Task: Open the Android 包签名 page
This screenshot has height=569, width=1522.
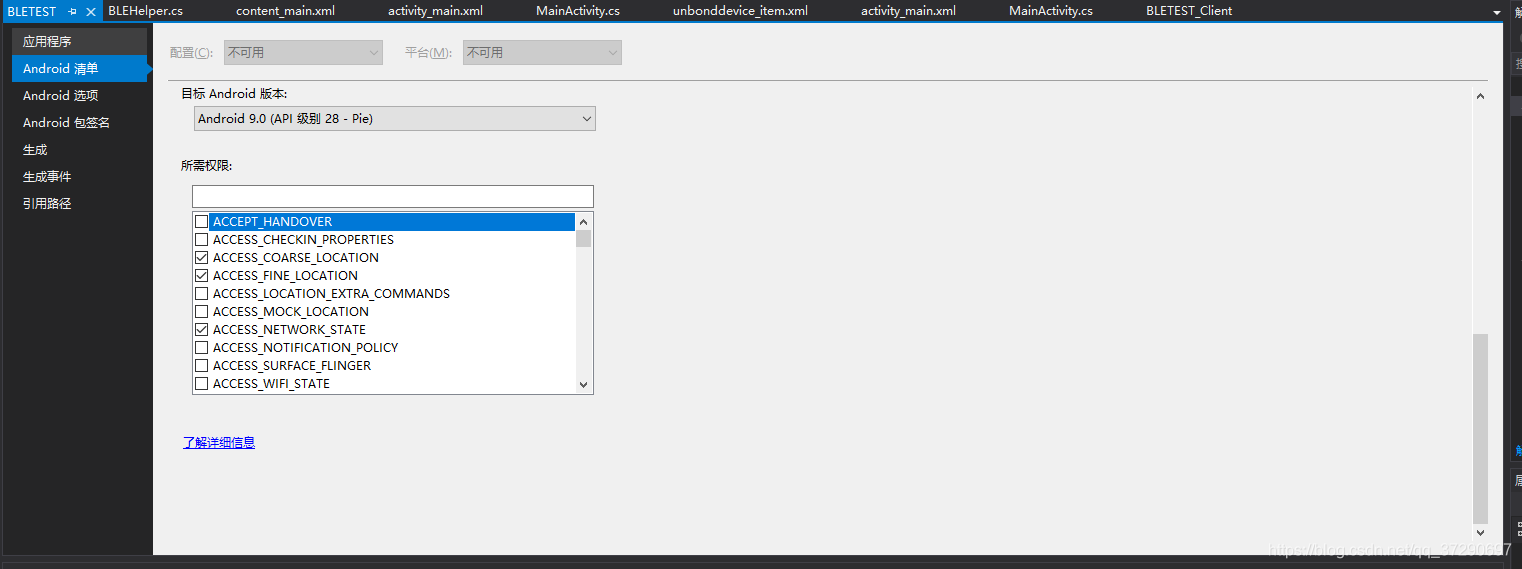Action: 80,122
